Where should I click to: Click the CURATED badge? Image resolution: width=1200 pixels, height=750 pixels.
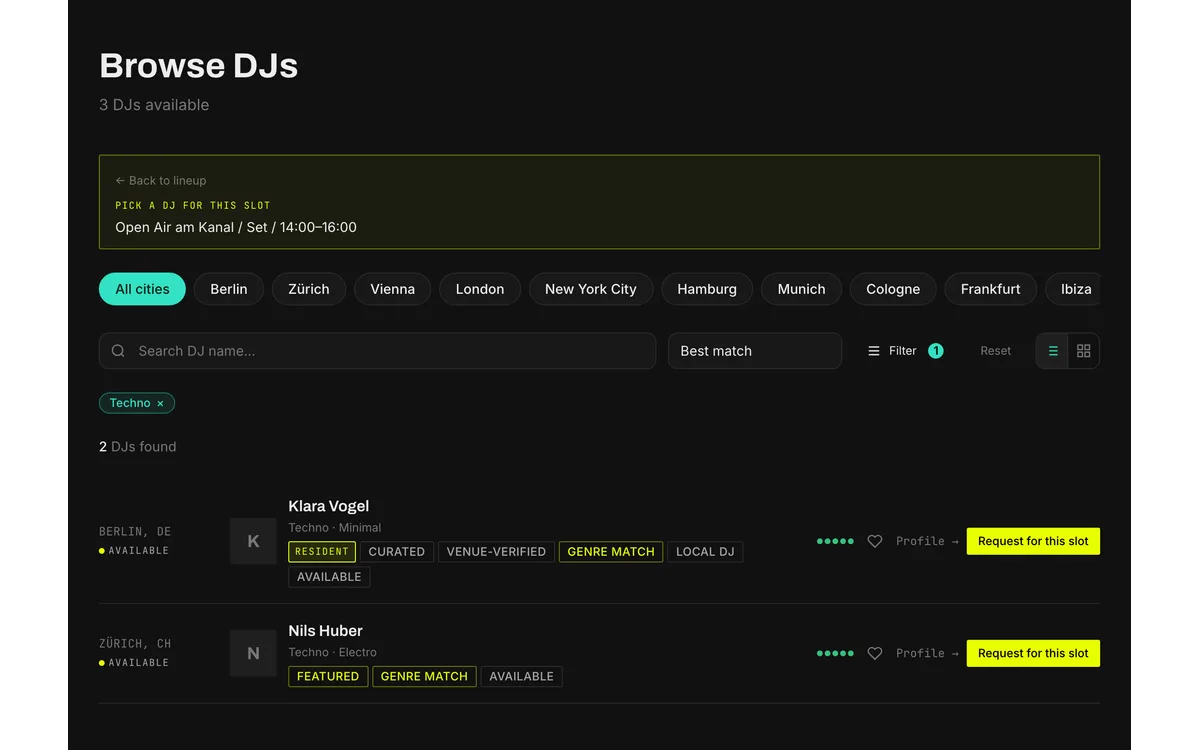click(397, 552)
